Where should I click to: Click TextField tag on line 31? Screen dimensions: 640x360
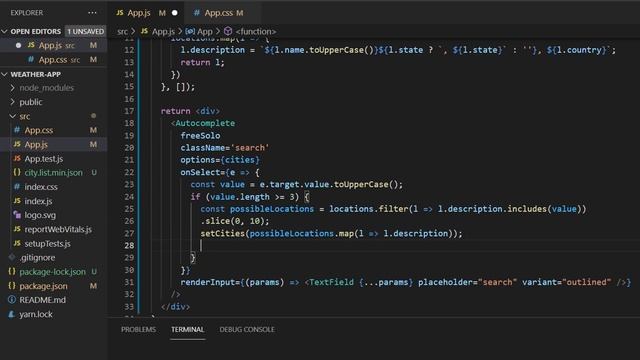(332, 282)
